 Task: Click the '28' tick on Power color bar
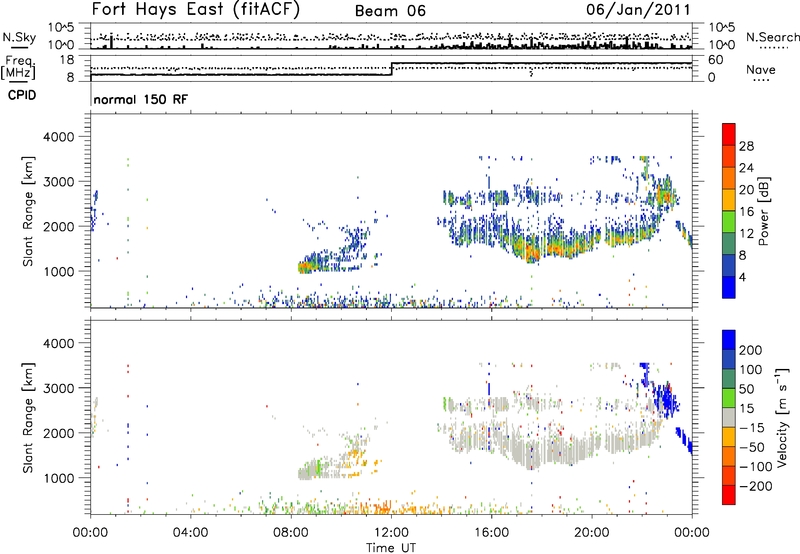tap(746, 146)
